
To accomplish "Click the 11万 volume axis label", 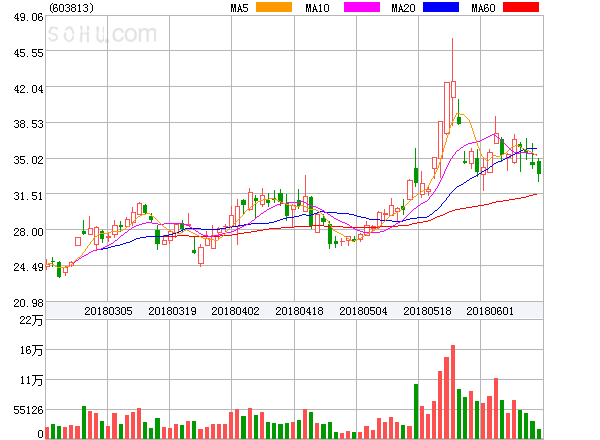I will [31, 381].
